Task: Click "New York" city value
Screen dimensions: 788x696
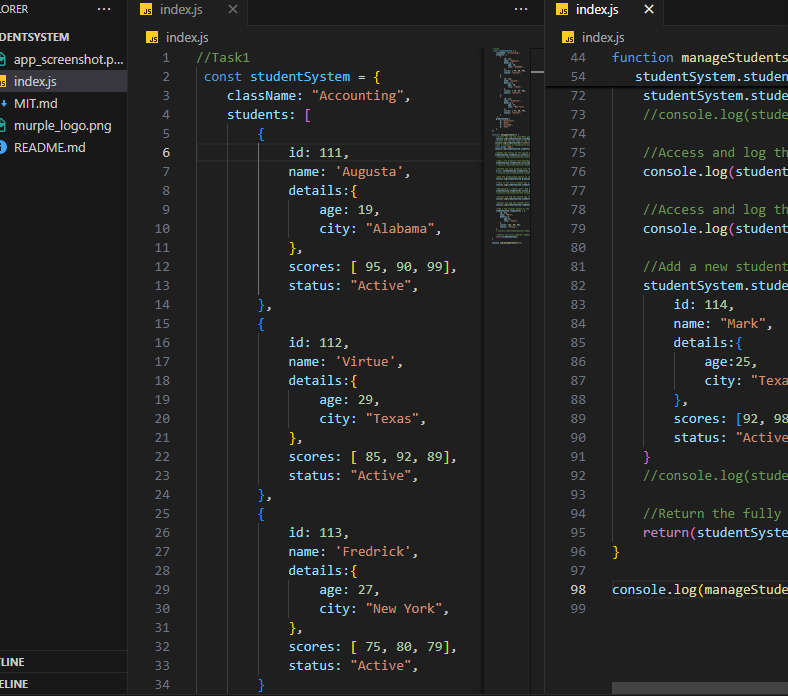Action: [404, 609]
